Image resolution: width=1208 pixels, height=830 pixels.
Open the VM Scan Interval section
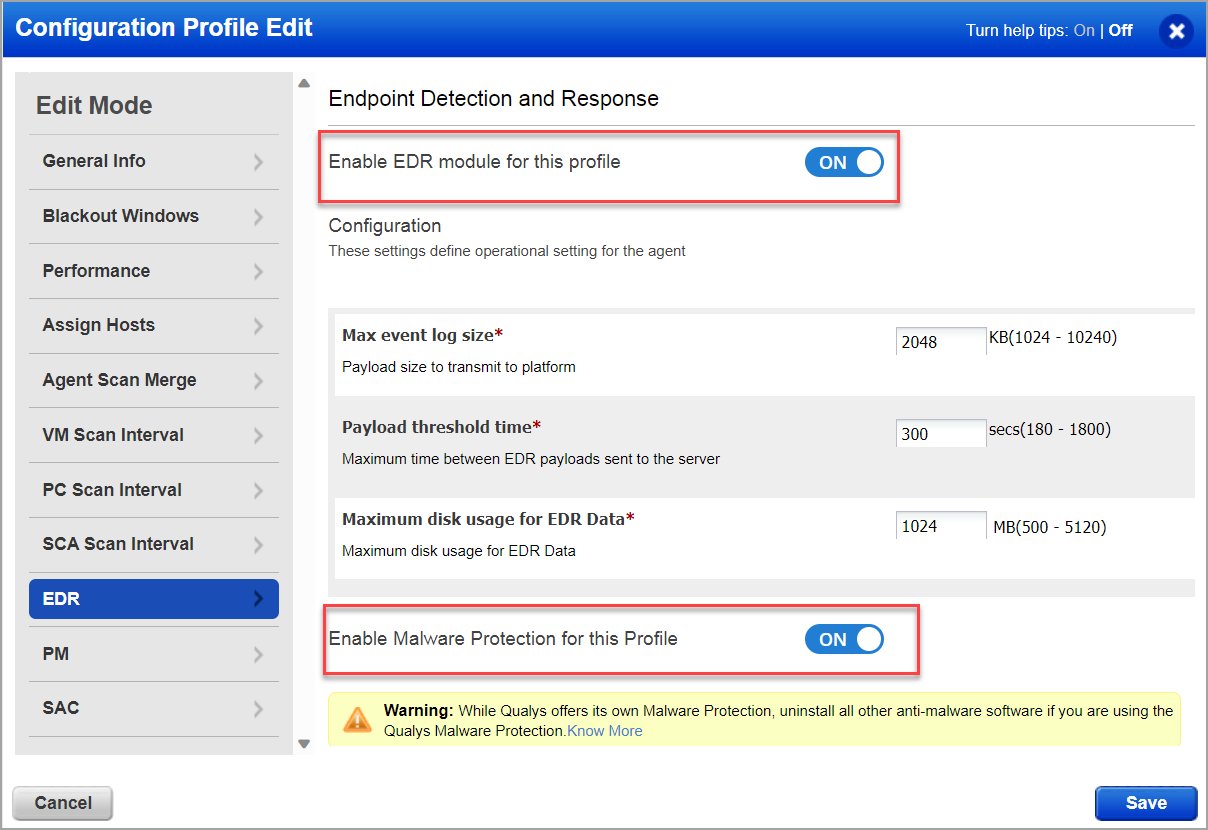(154, 435)
